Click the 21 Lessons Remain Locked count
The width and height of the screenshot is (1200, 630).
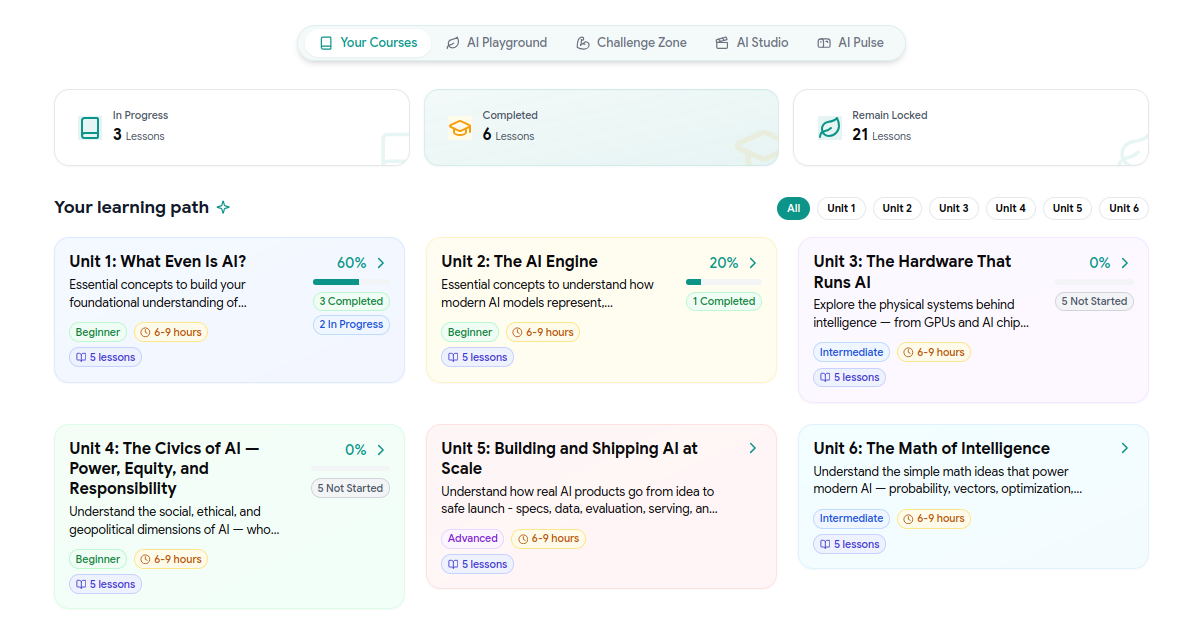[x=881, y=135]
